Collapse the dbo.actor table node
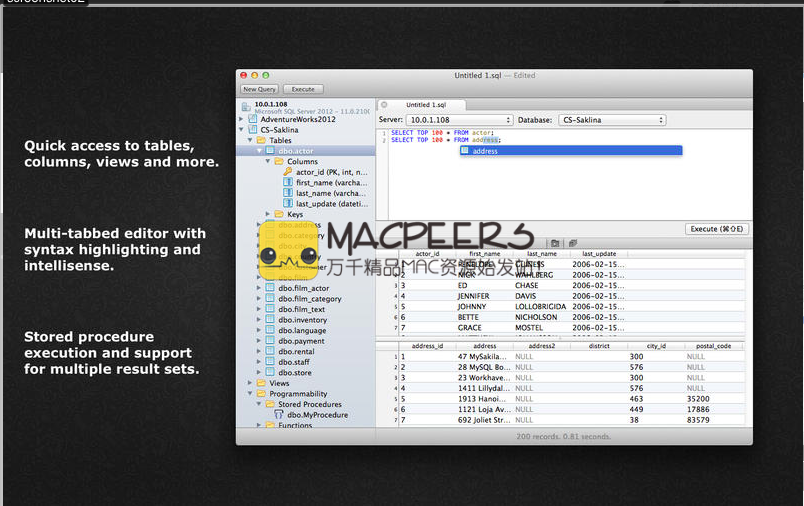The image size is (804, 506). tap(259, 151)
